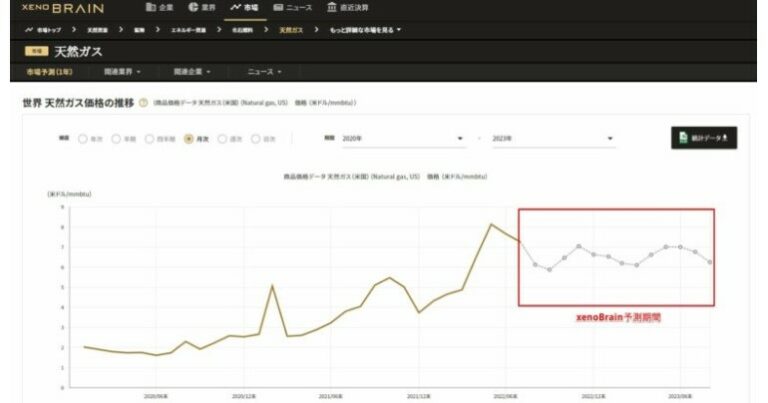Click the help icon beside 天然ガス価格の推移

click(x=143, y=103)
